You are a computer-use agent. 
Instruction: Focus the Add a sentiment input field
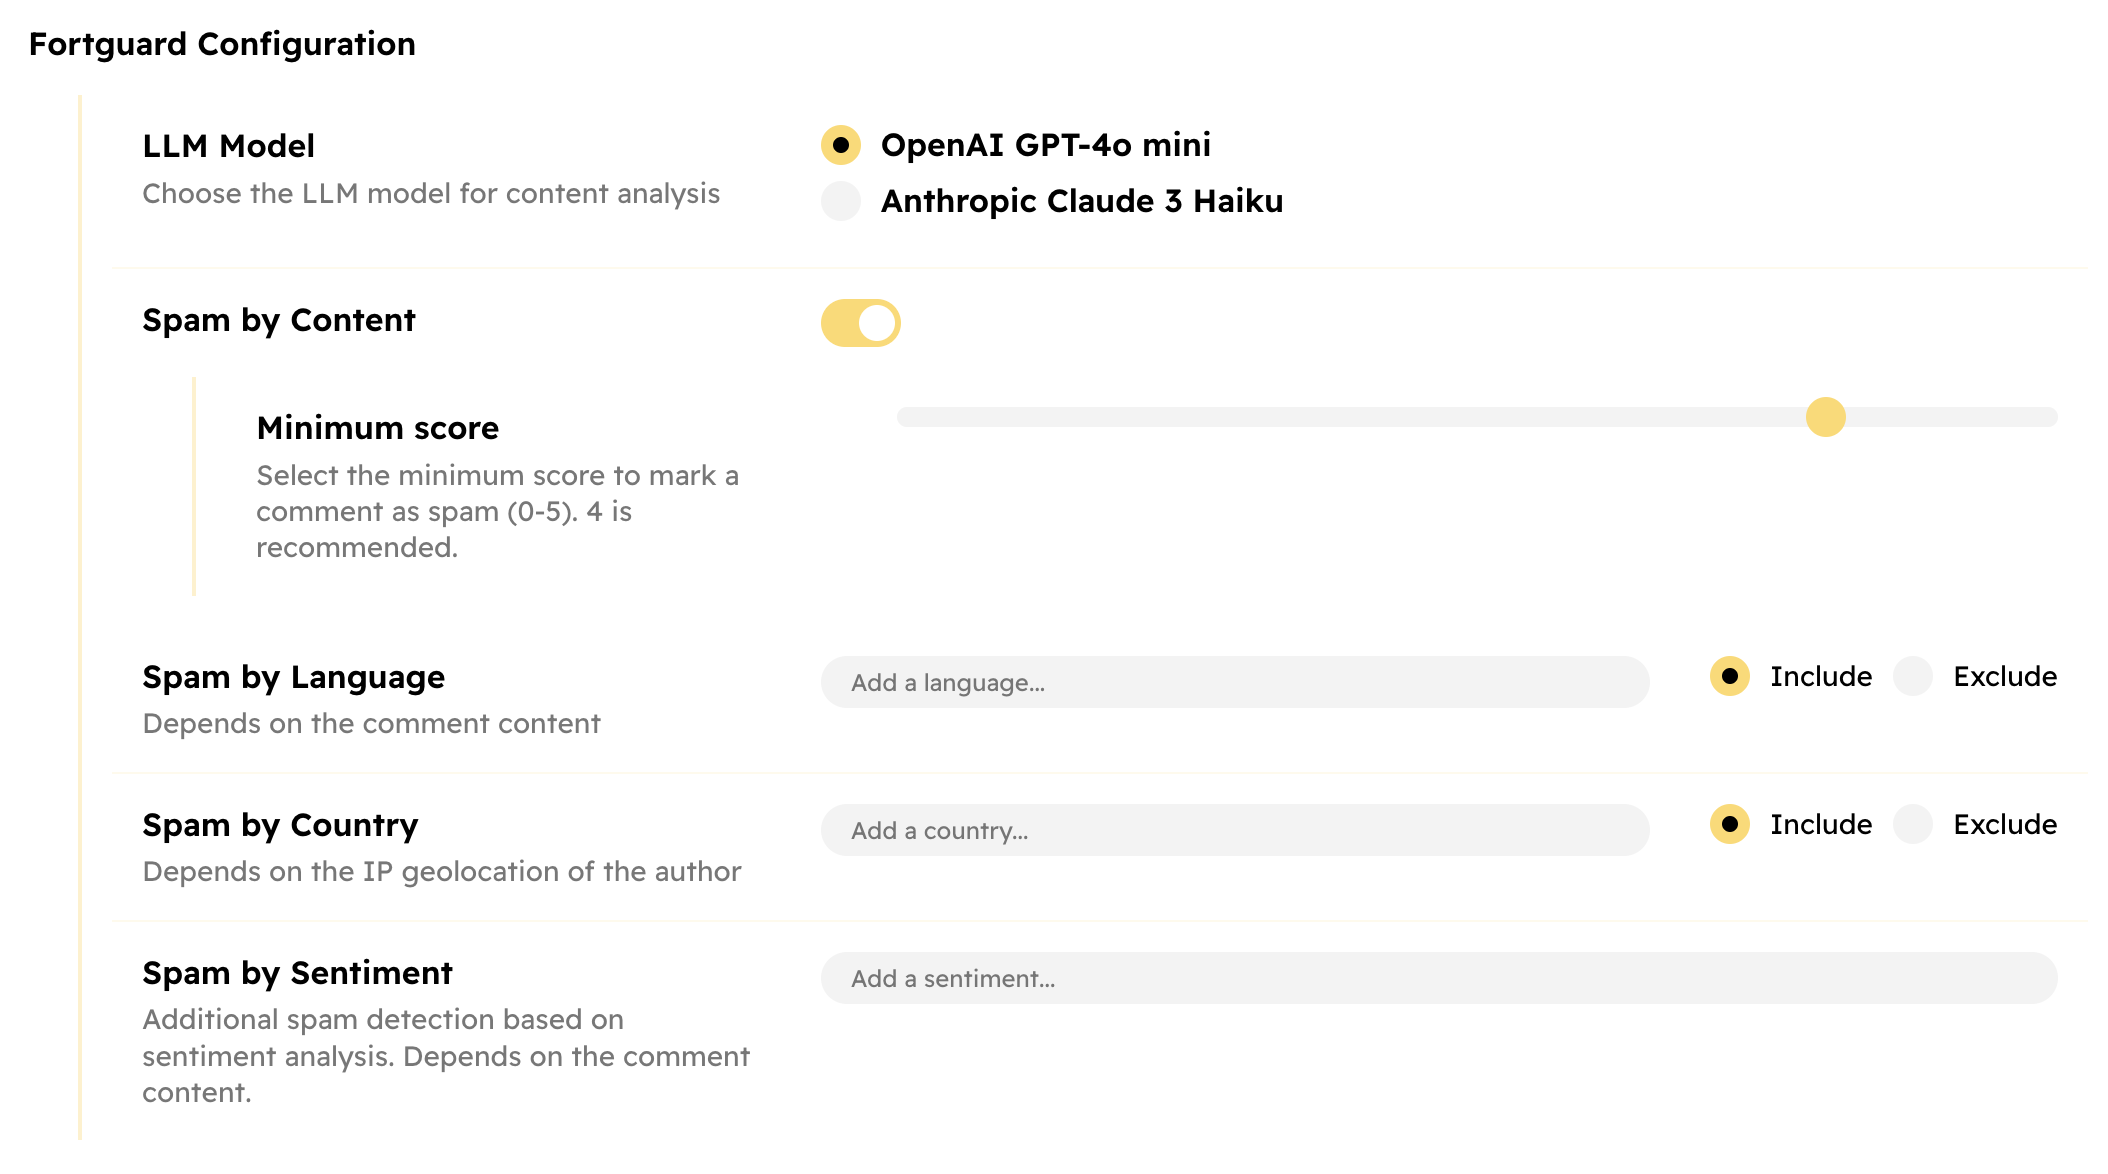[1439, 978]
